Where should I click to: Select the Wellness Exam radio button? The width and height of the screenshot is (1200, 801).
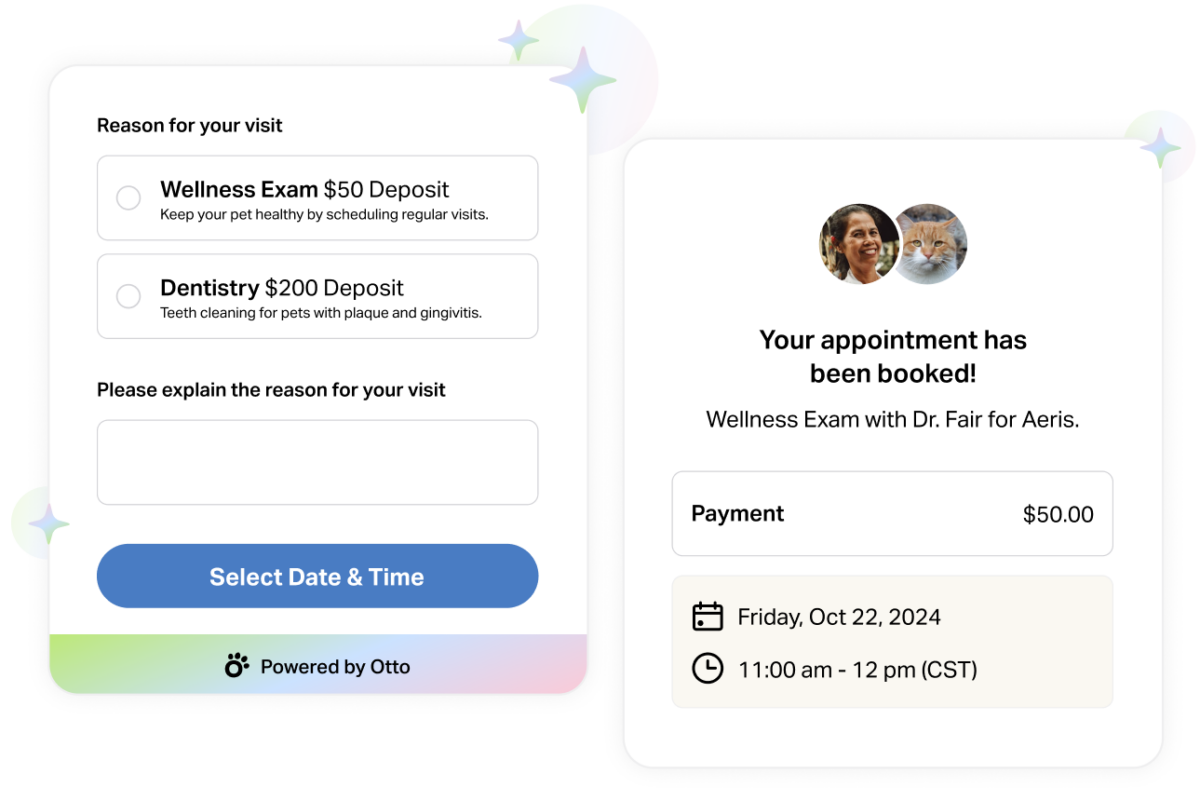pyautogui.click(x=128, y=198)
